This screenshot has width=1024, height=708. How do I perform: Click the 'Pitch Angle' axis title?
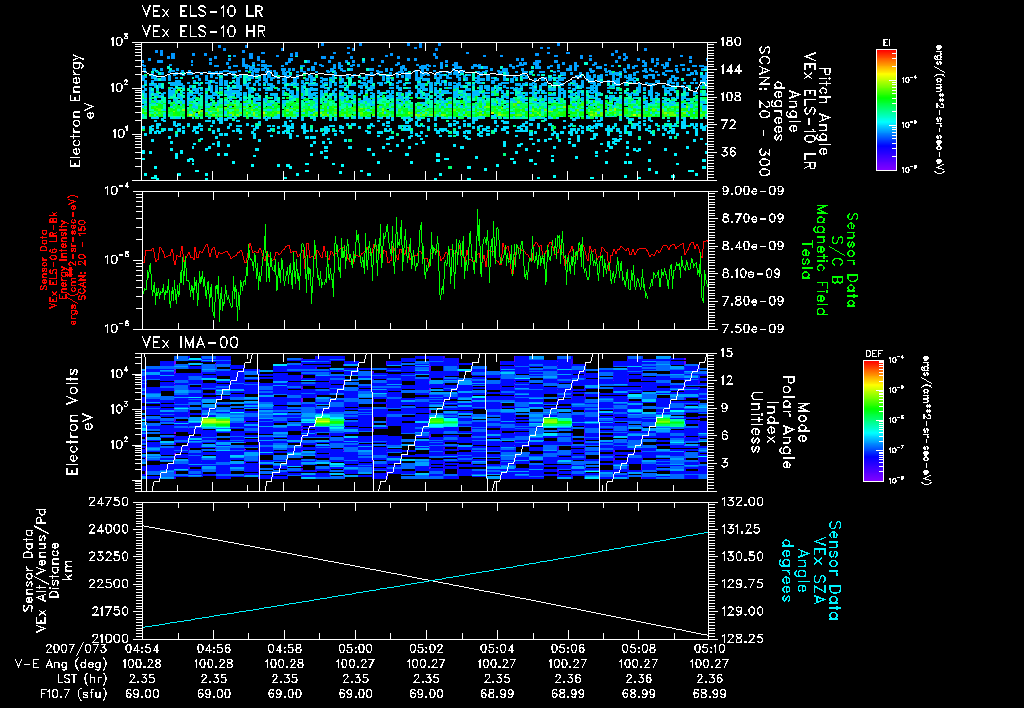pos(825,111)
